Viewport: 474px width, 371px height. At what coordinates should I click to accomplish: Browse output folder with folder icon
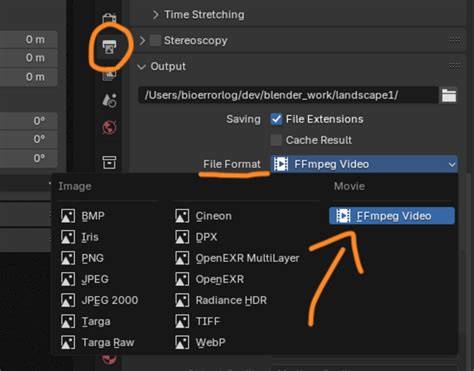click(x=449, y=95)
